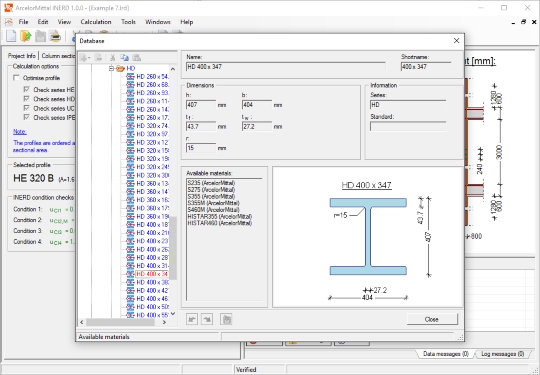This screenshot has height=375, width=540.
Task: Click the h dimension field showing 407
Action: pyautogui.click(x=201, y=105)
